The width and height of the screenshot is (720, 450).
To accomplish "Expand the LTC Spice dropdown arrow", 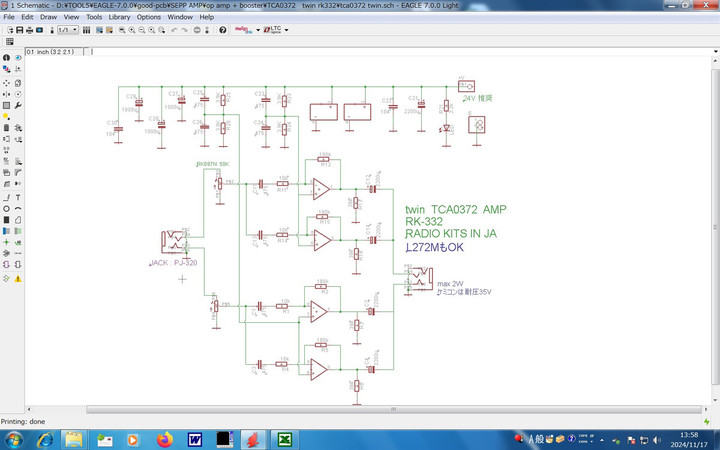I will click(x=287, y=30).
